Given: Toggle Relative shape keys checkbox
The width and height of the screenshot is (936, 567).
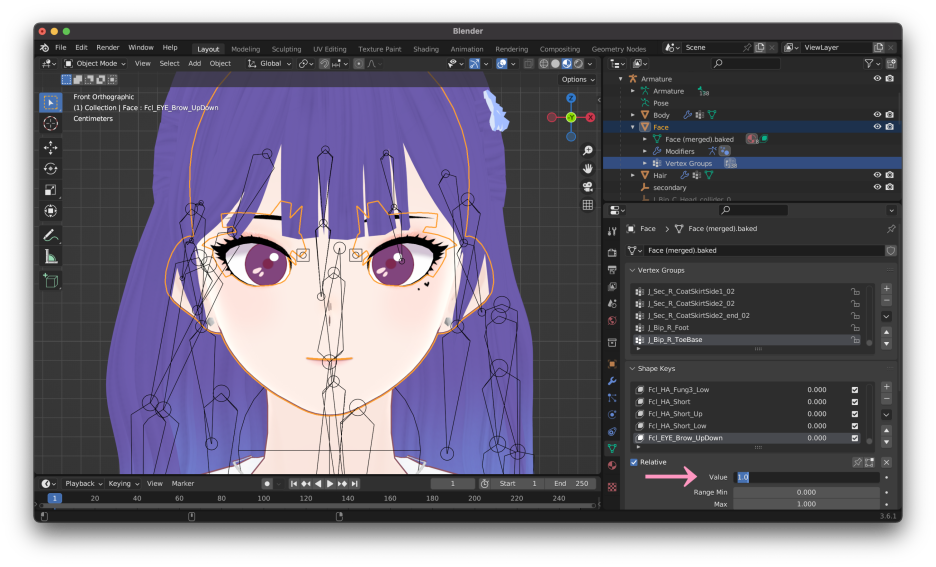Looking at the screenshot, I should click(634, 462).
